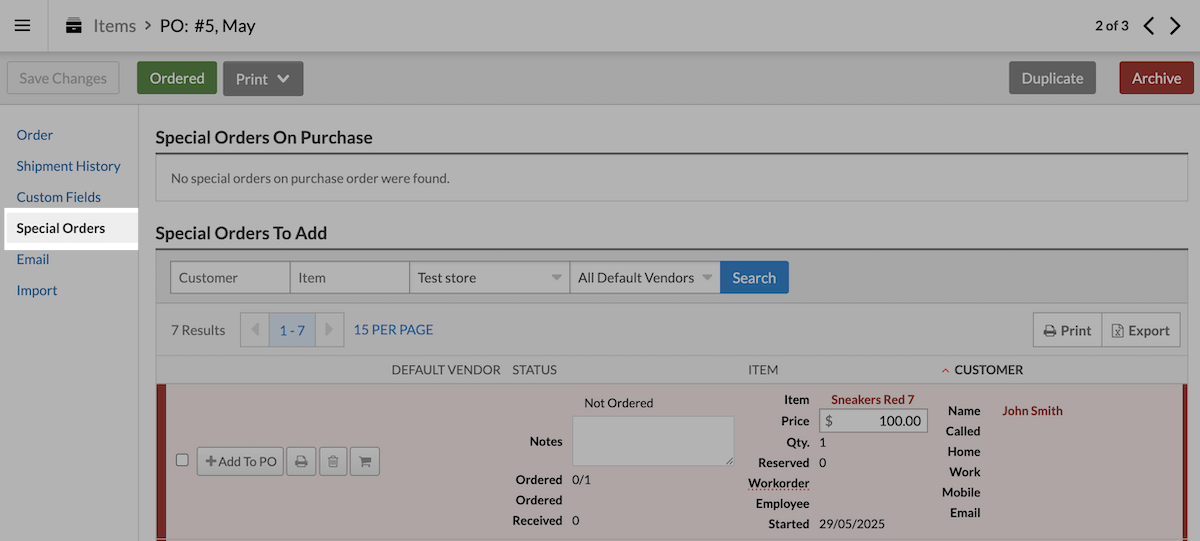
Task: Click the shopping cart icon button
Action: pos(365,461)
